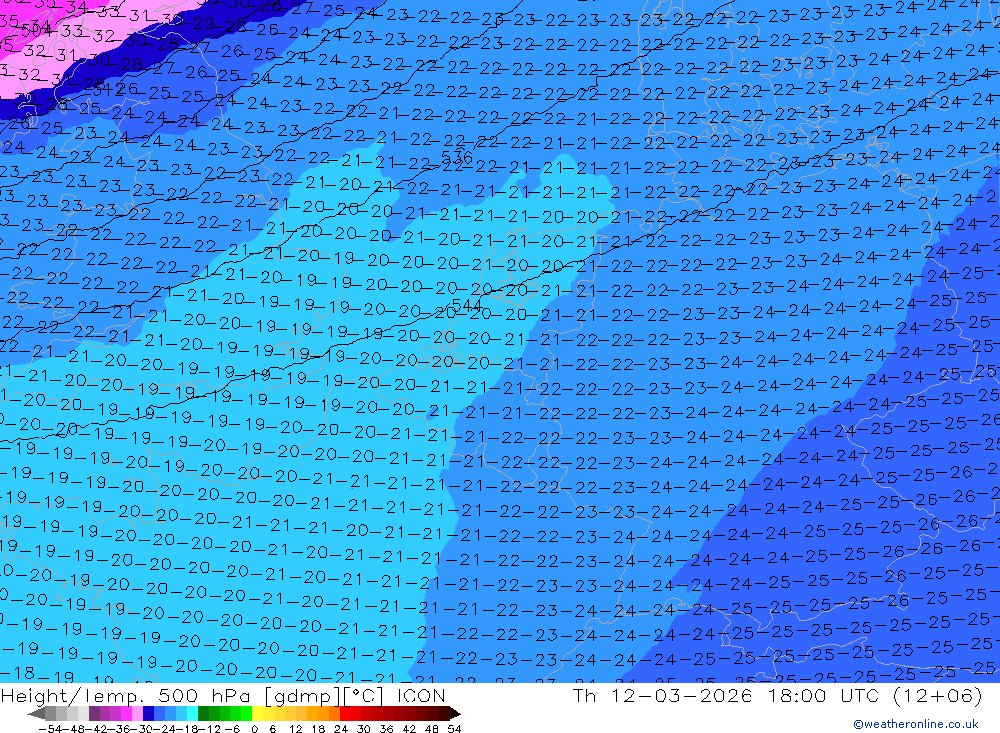Click the "54" label on the color scale

point(454,729)
